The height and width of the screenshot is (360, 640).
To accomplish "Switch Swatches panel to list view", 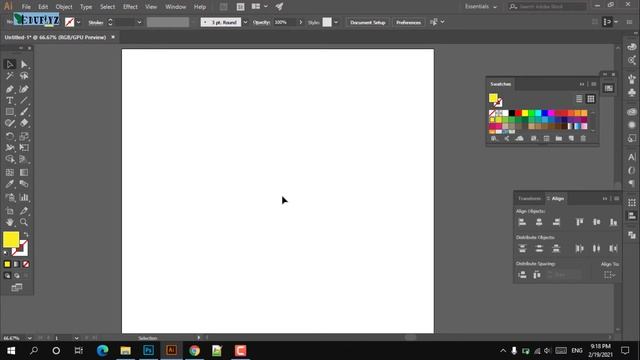I will pyautogui.click(x=579, y=99).
